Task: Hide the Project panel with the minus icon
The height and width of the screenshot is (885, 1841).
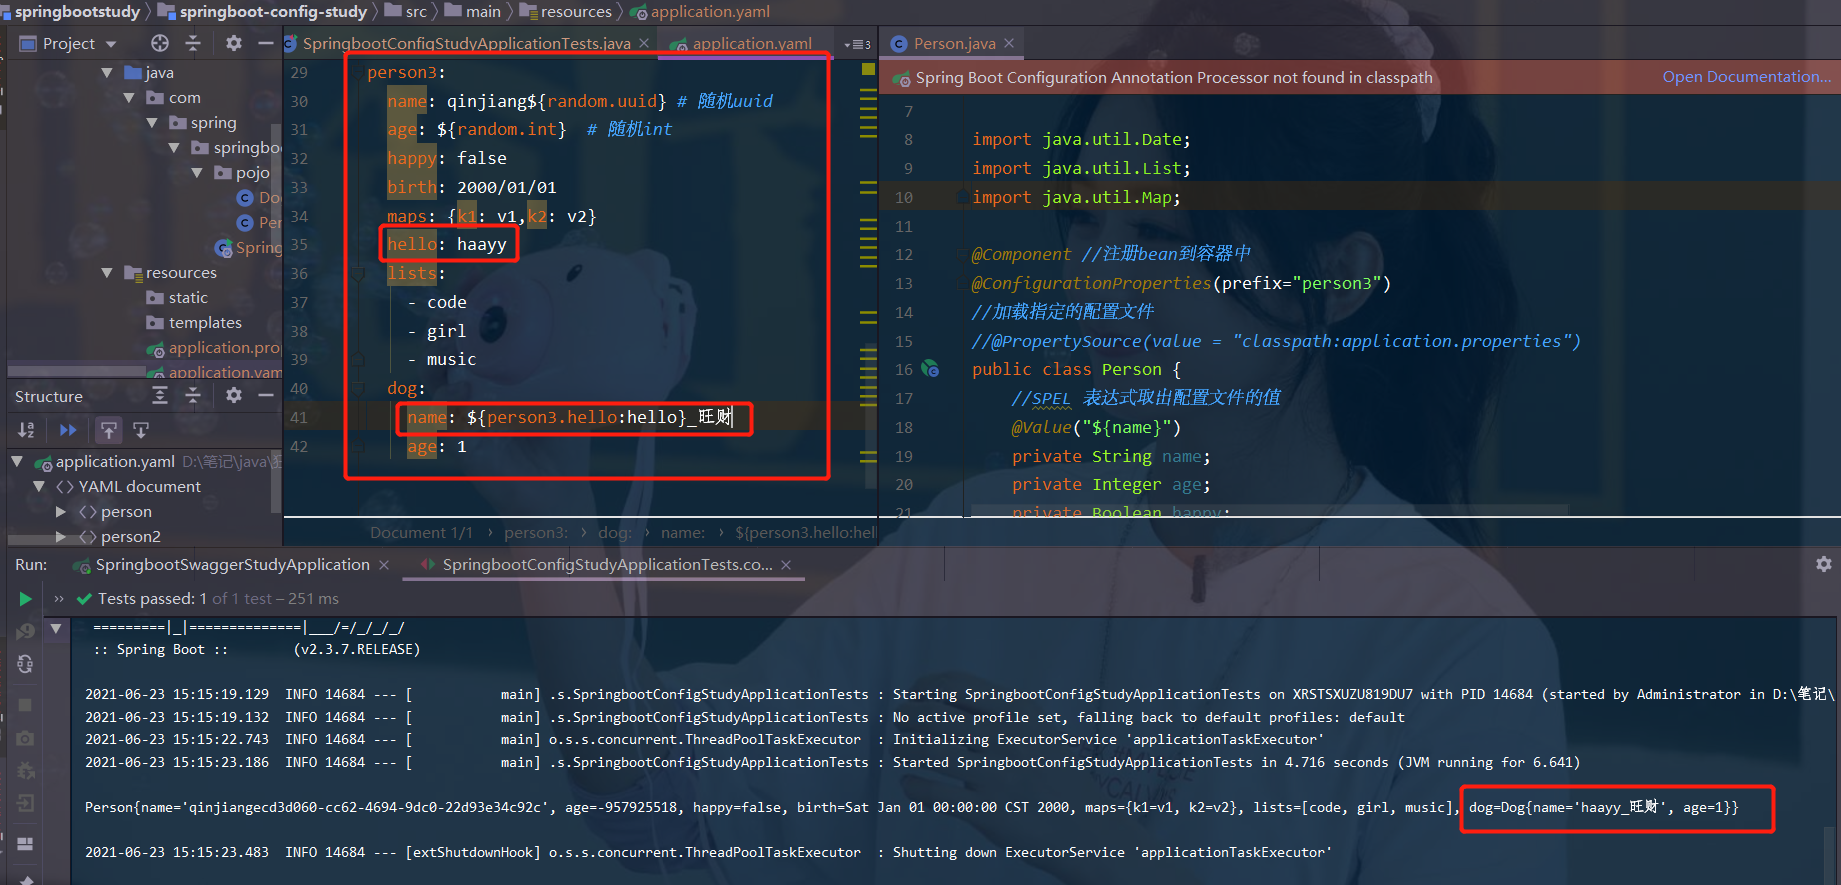Action: 265,43
